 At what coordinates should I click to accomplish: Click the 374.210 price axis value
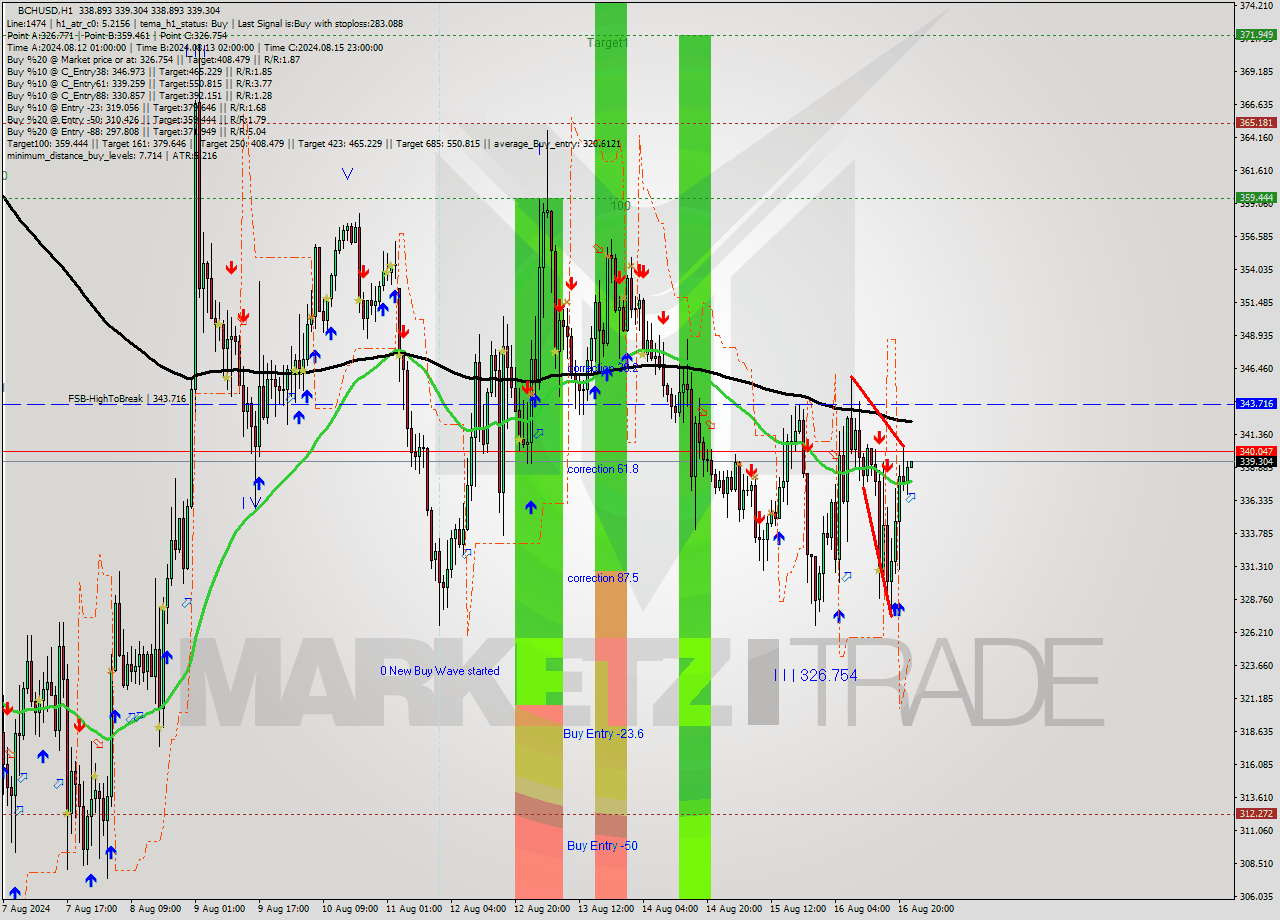click(x=1256, y=6)
